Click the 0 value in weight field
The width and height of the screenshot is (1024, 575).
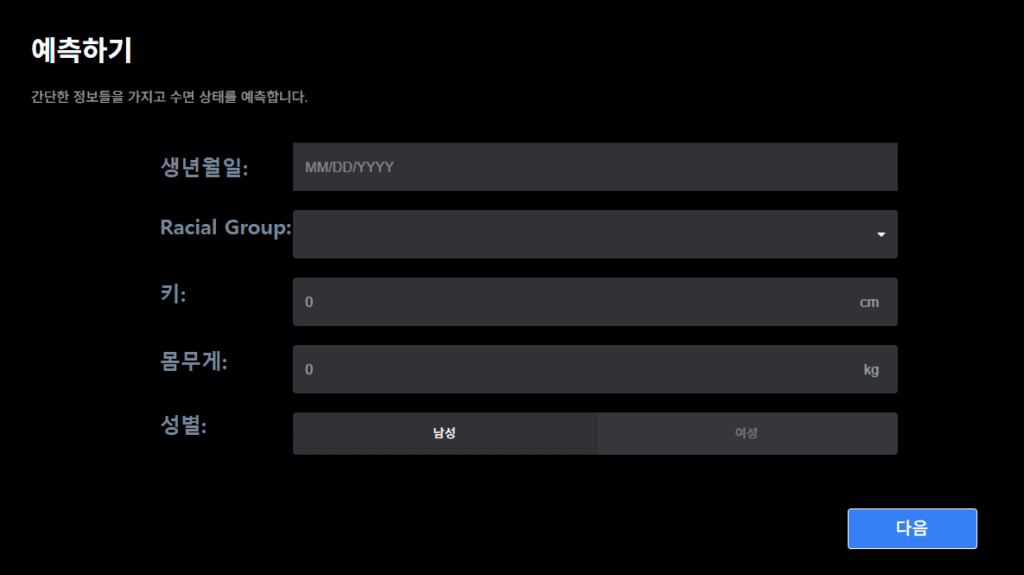coord(309,370)
